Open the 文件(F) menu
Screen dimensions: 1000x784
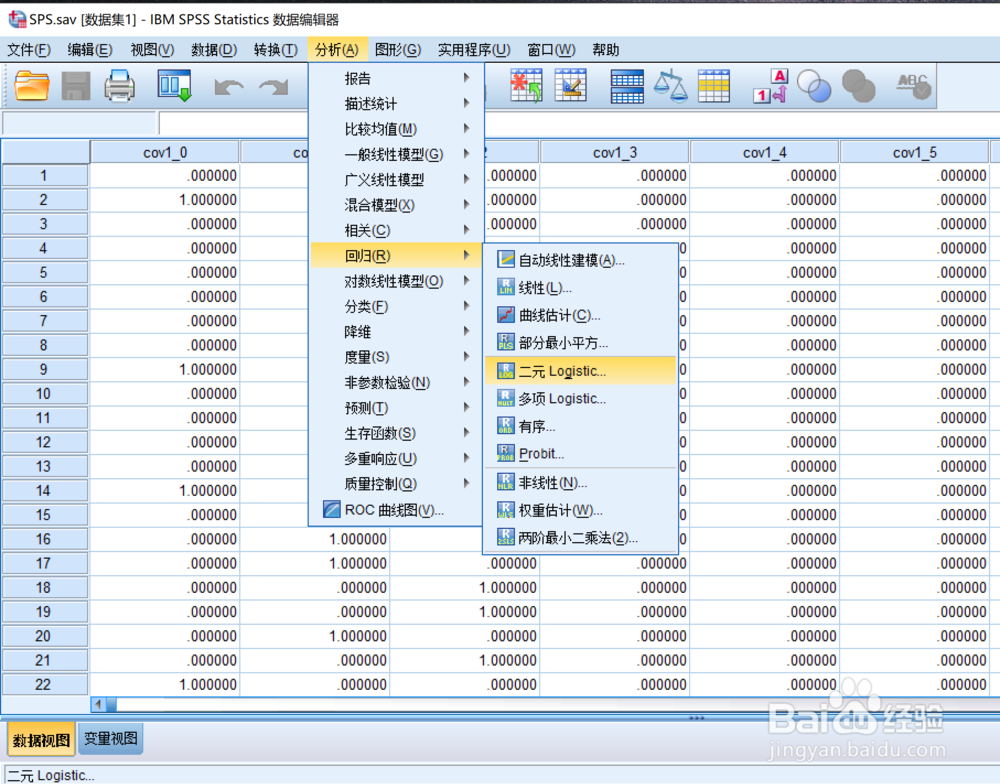[x=29, y=50]
